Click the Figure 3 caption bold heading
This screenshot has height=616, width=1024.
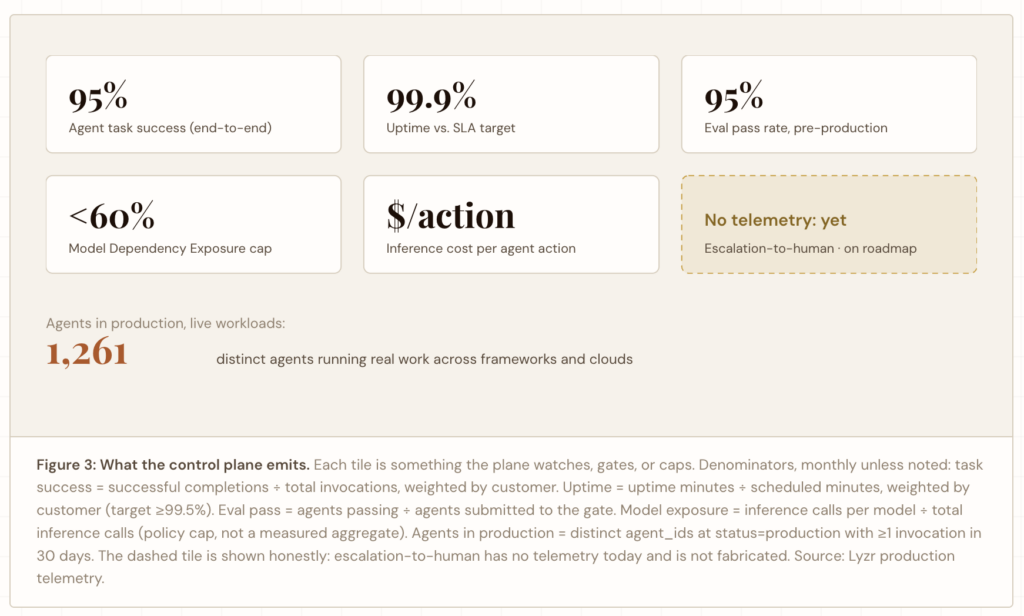(x=173, y=464)
